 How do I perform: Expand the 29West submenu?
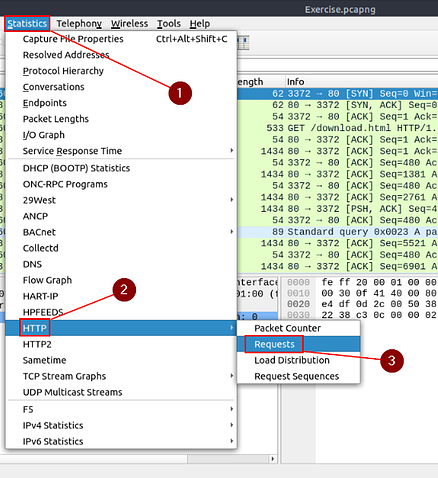pyautogui.click(x=121, y=200)
